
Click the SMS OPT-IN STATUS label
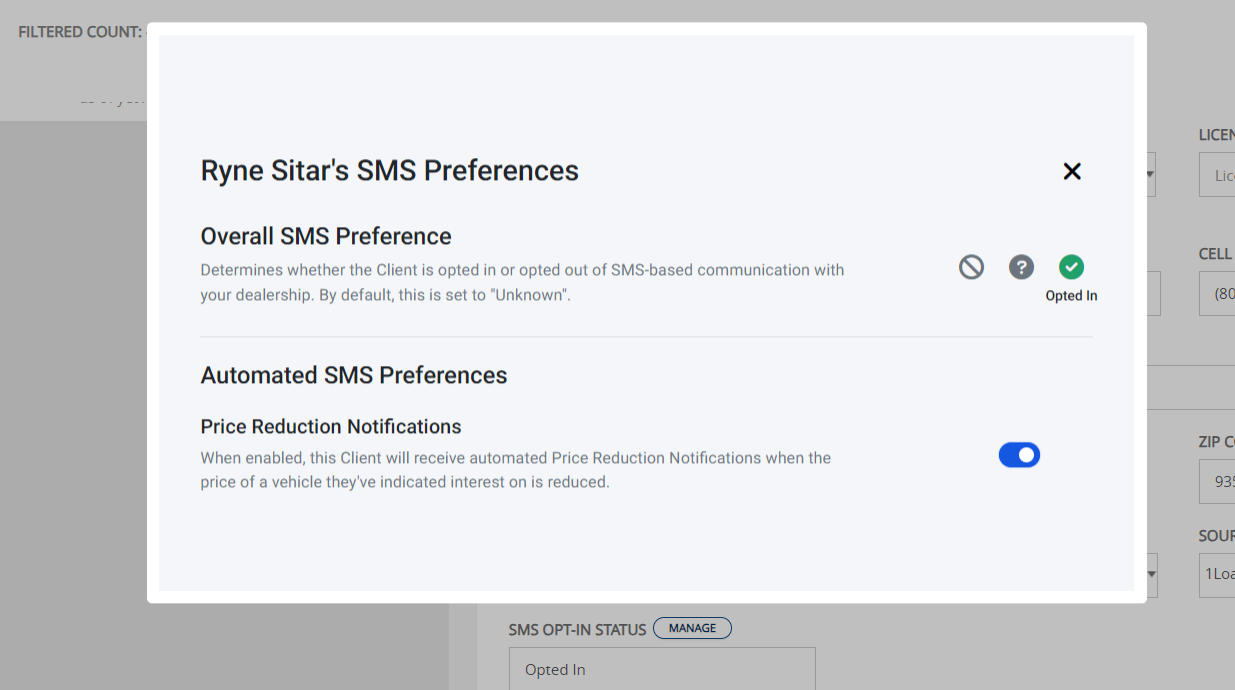tap(577, 629)
